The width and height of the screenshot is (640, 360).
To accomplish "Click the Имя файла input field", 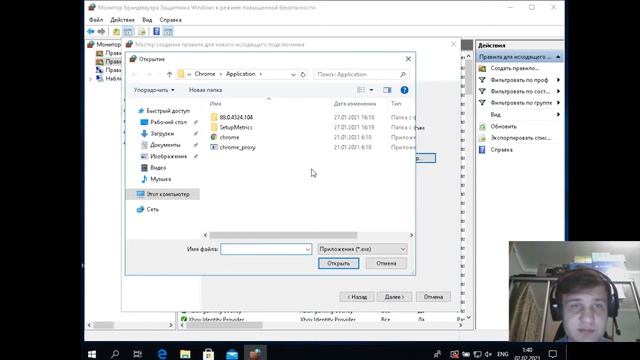I will (x=266, y=249).
